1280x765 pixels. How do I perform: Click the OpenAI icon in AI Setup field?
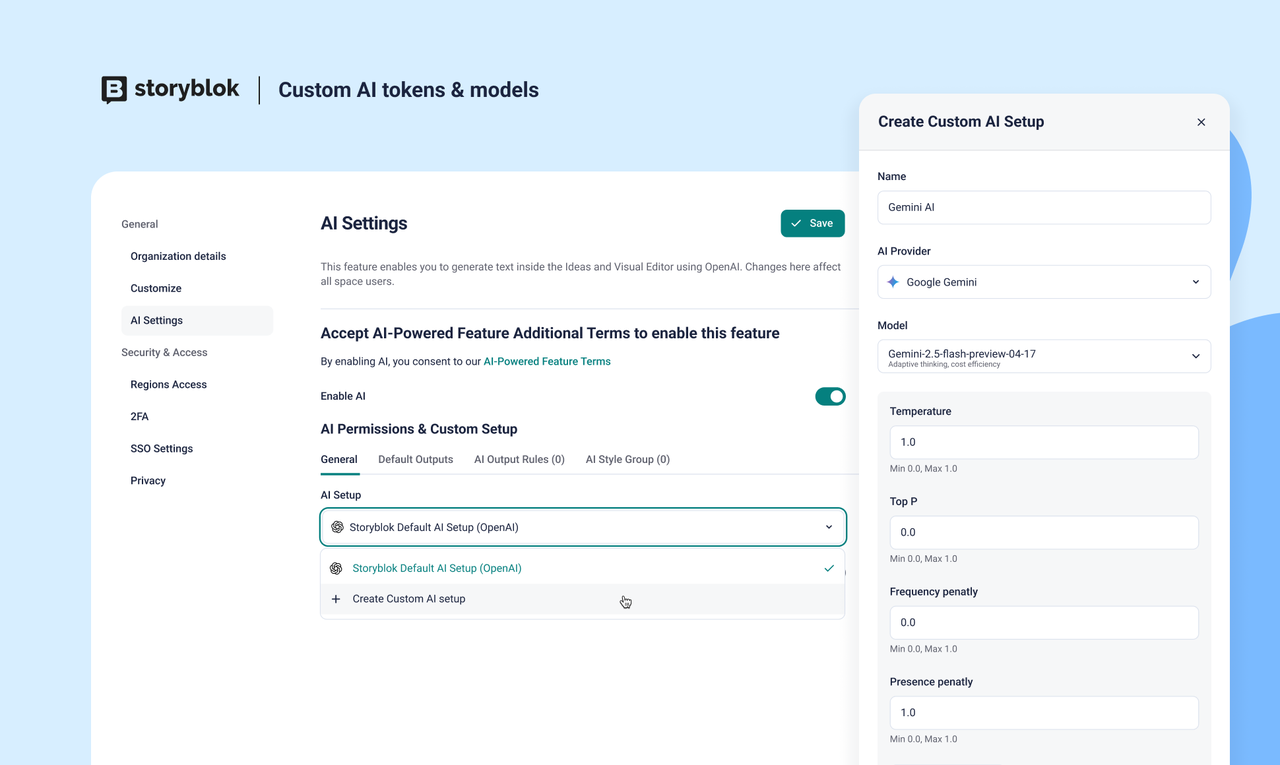tap(337, 526)
